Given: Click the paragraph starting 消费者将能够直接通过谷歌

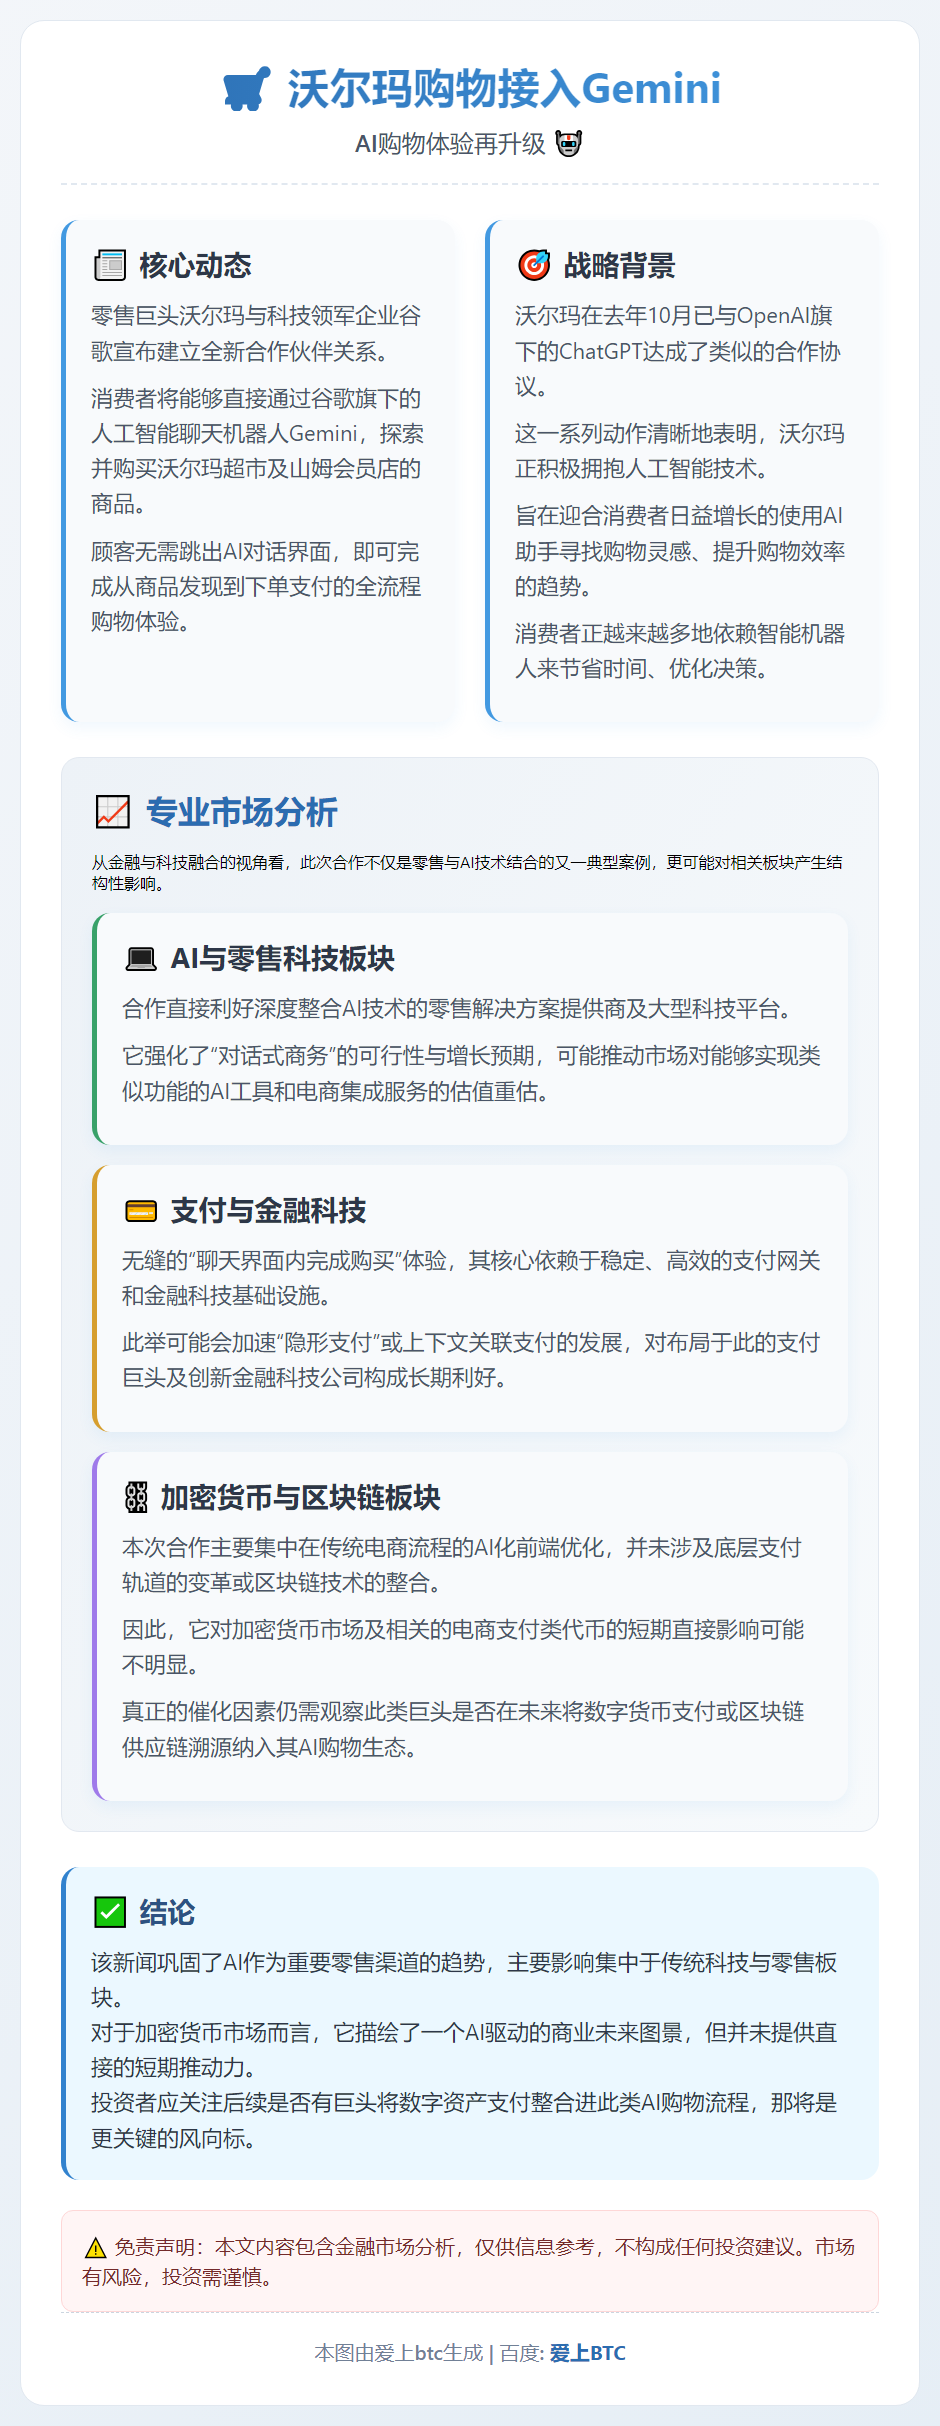Looking at the screenshot, I should 257,451.
